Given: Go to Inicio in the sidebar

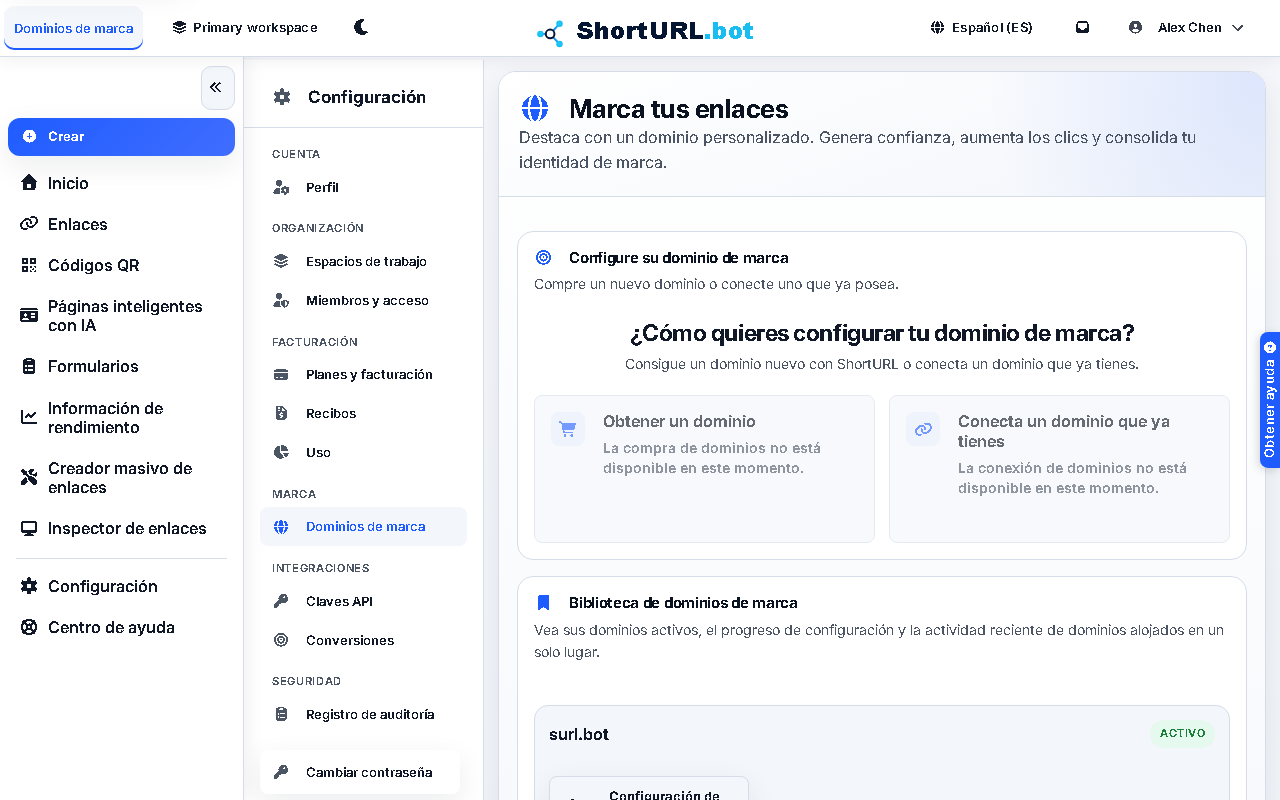Looking at the screenshot, I should (121, 183).
